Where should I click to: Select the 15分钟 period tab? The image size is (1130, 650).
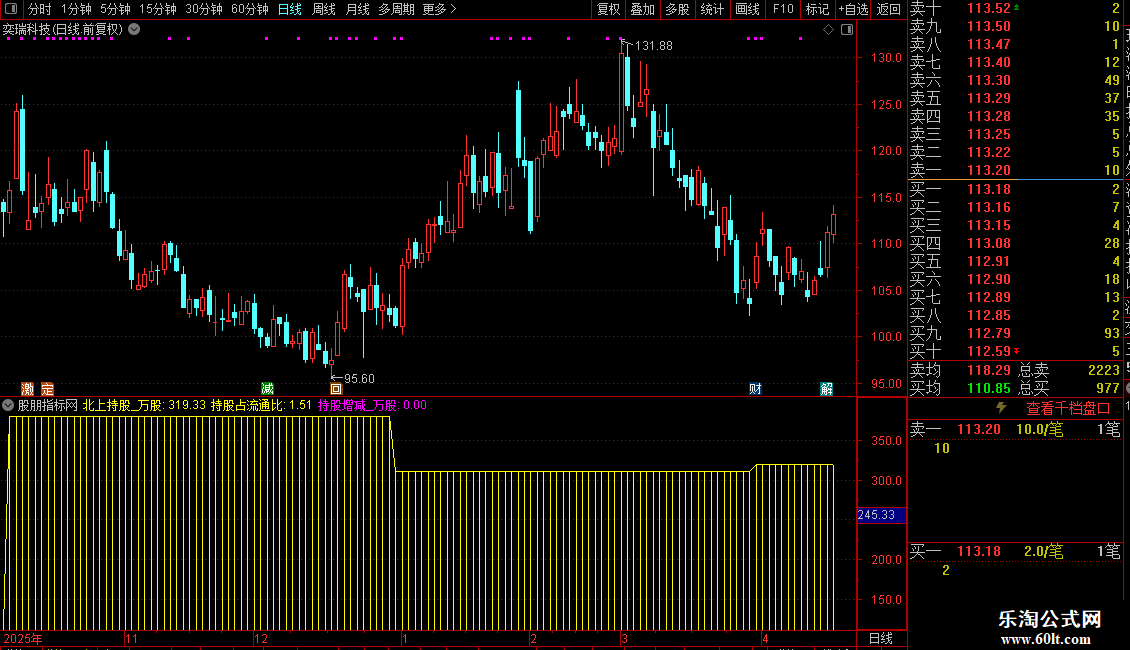tap(158, 9)
